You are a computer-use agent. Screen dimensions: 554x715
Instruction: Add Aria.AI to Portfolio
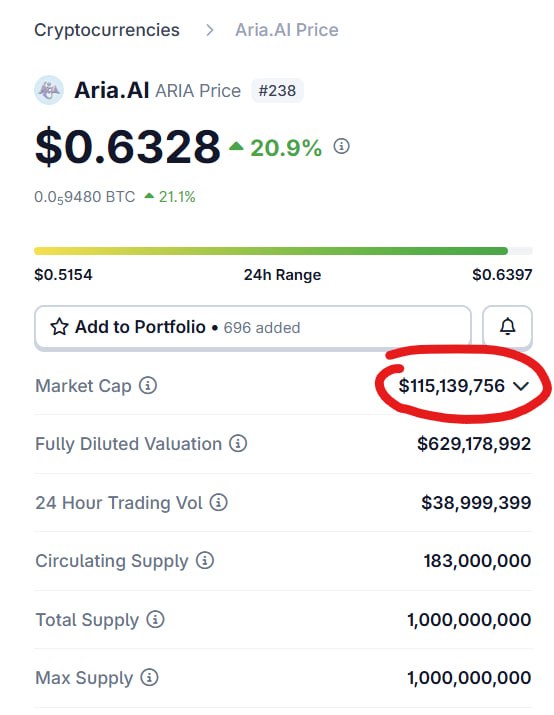click(253, 327)
